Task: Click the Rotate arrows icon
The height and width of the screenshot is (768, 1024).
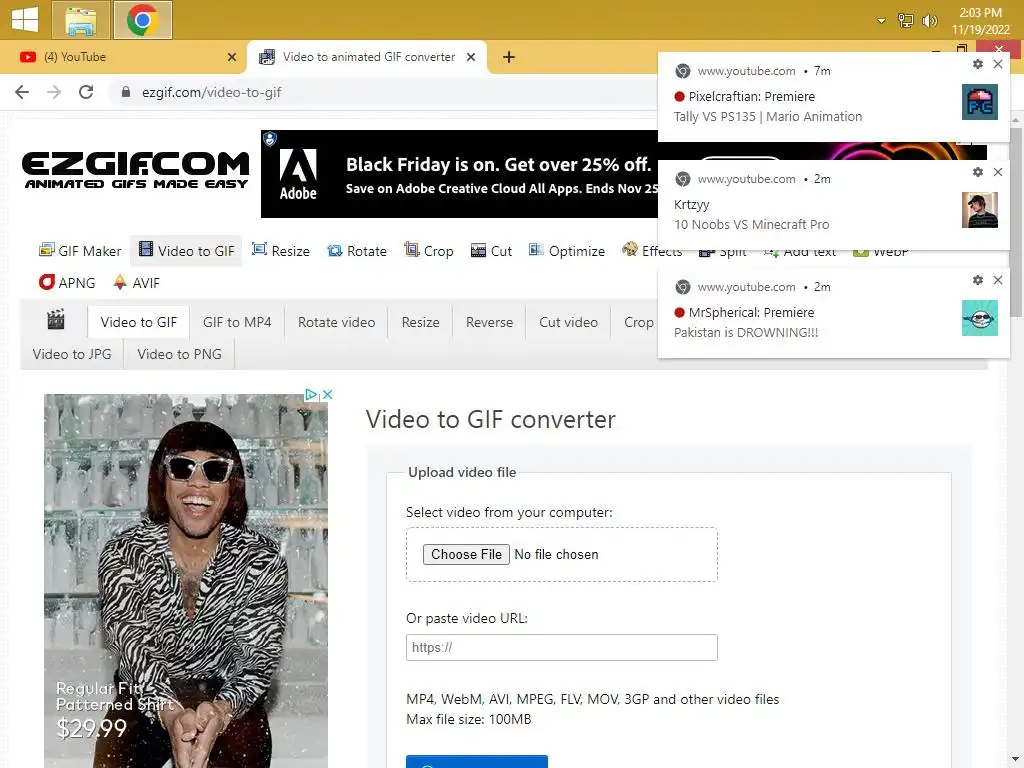Action: point(334,251)
